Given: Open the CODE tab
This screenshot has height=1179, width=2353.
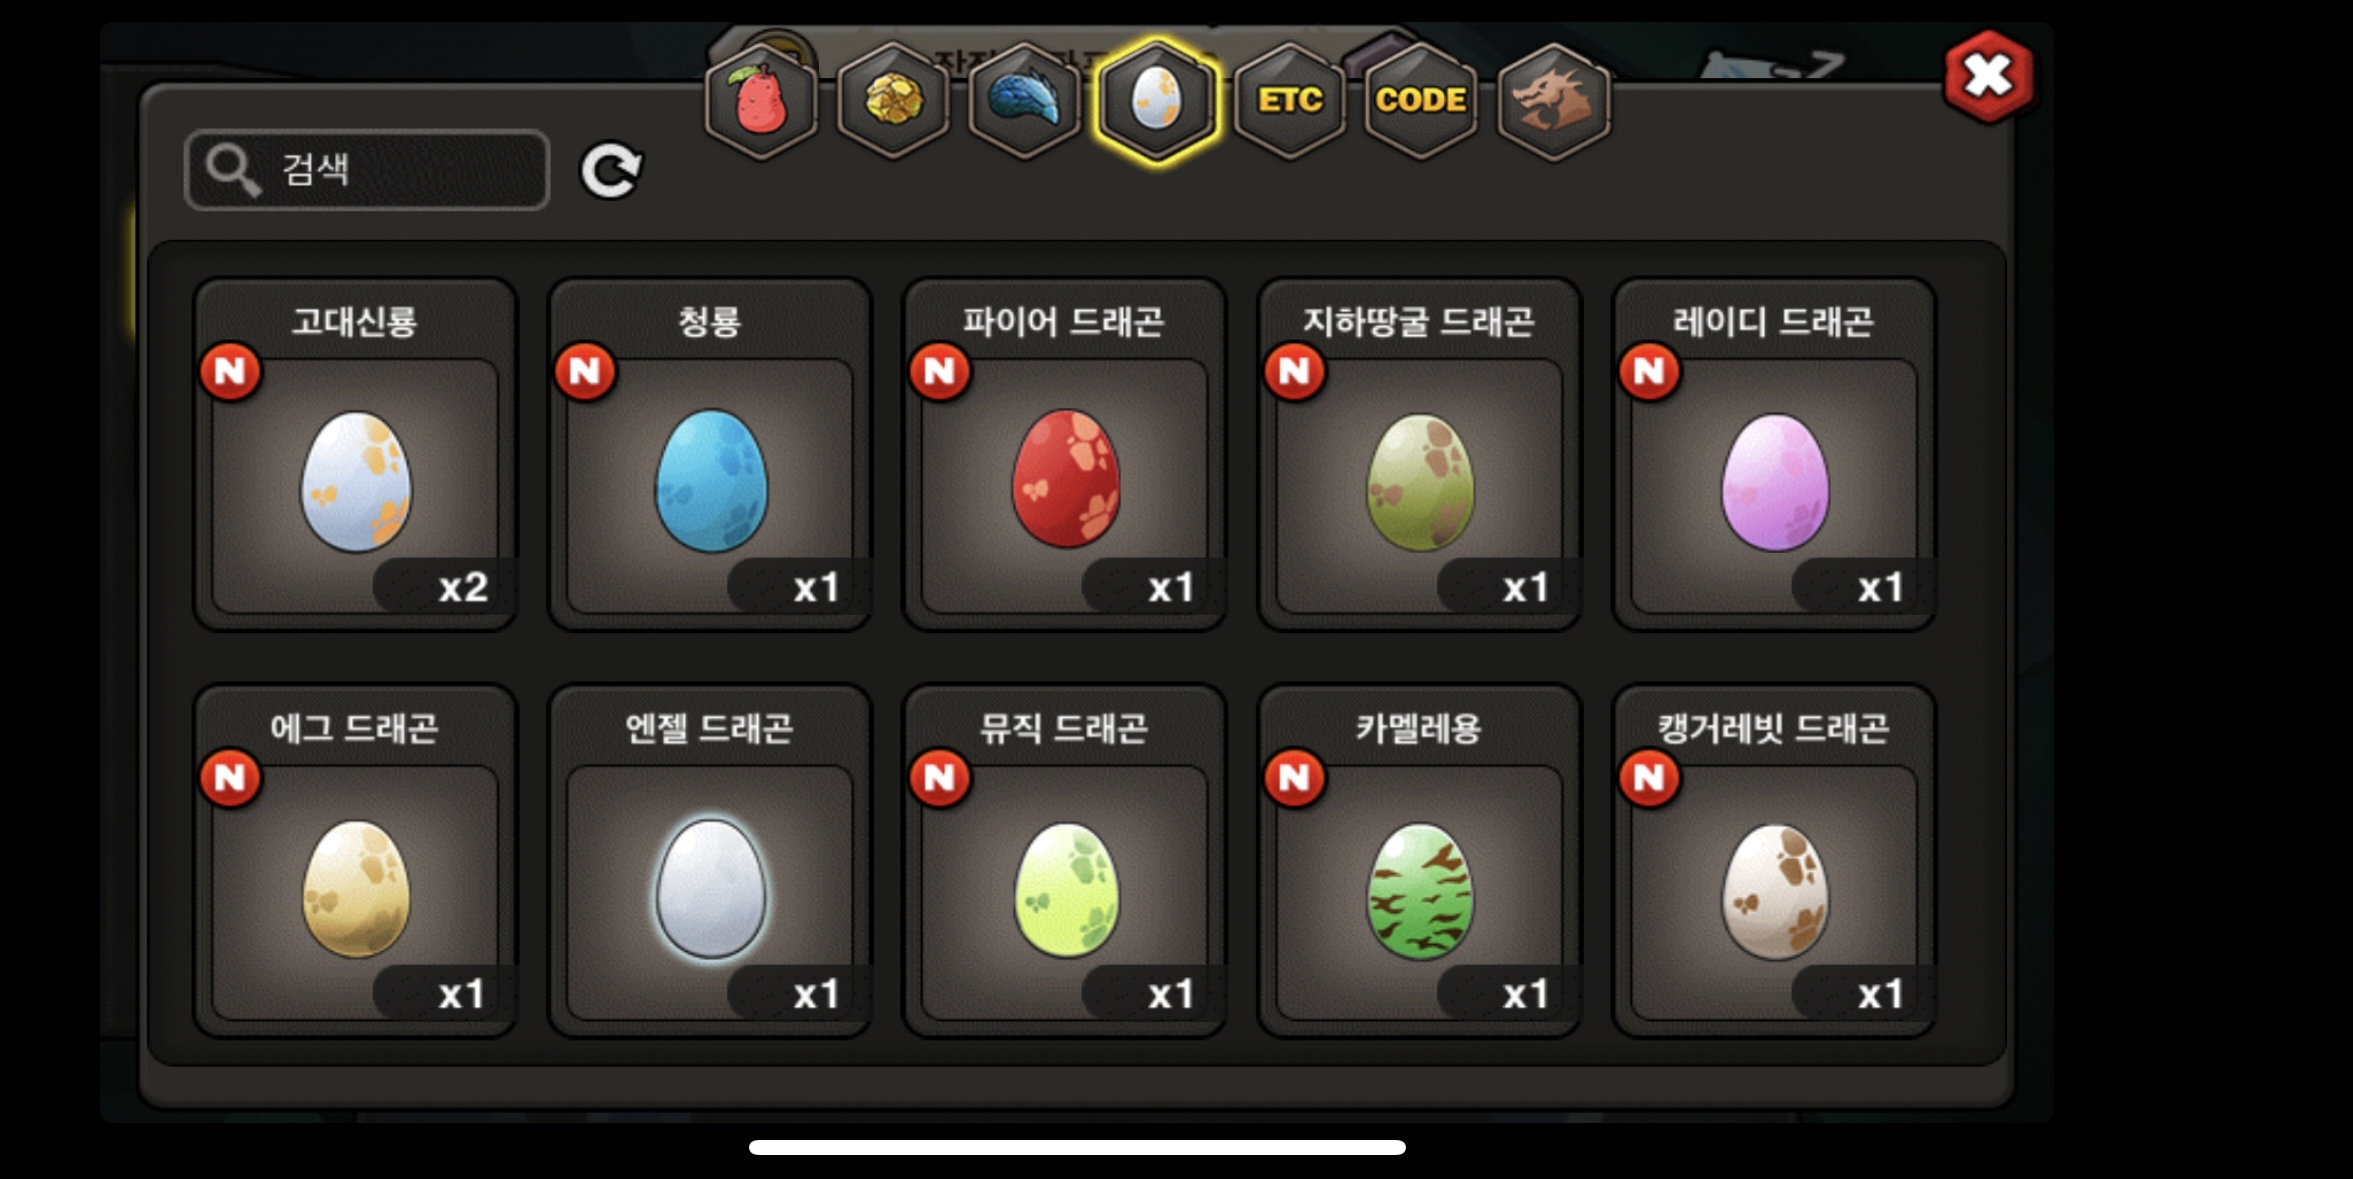Looking at the screenshot, I should (x=1420, y=101).
